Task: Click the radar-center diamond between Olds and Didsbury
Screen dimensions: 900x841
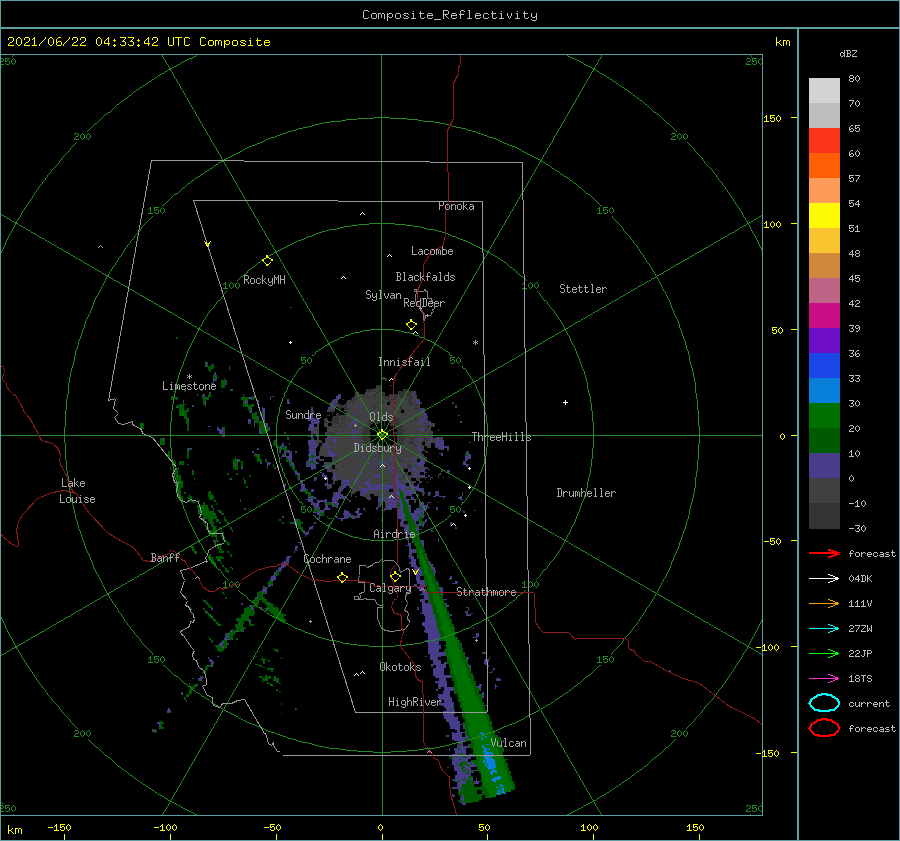Action: pos(382,435)
